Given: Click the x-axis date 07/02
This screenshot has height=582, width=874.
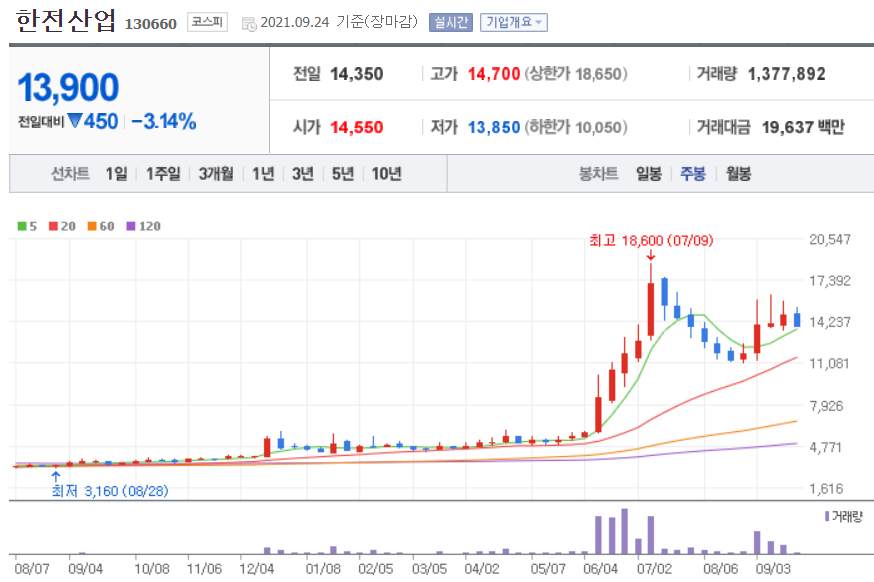Looking at the screenshot, I should 654,569.
